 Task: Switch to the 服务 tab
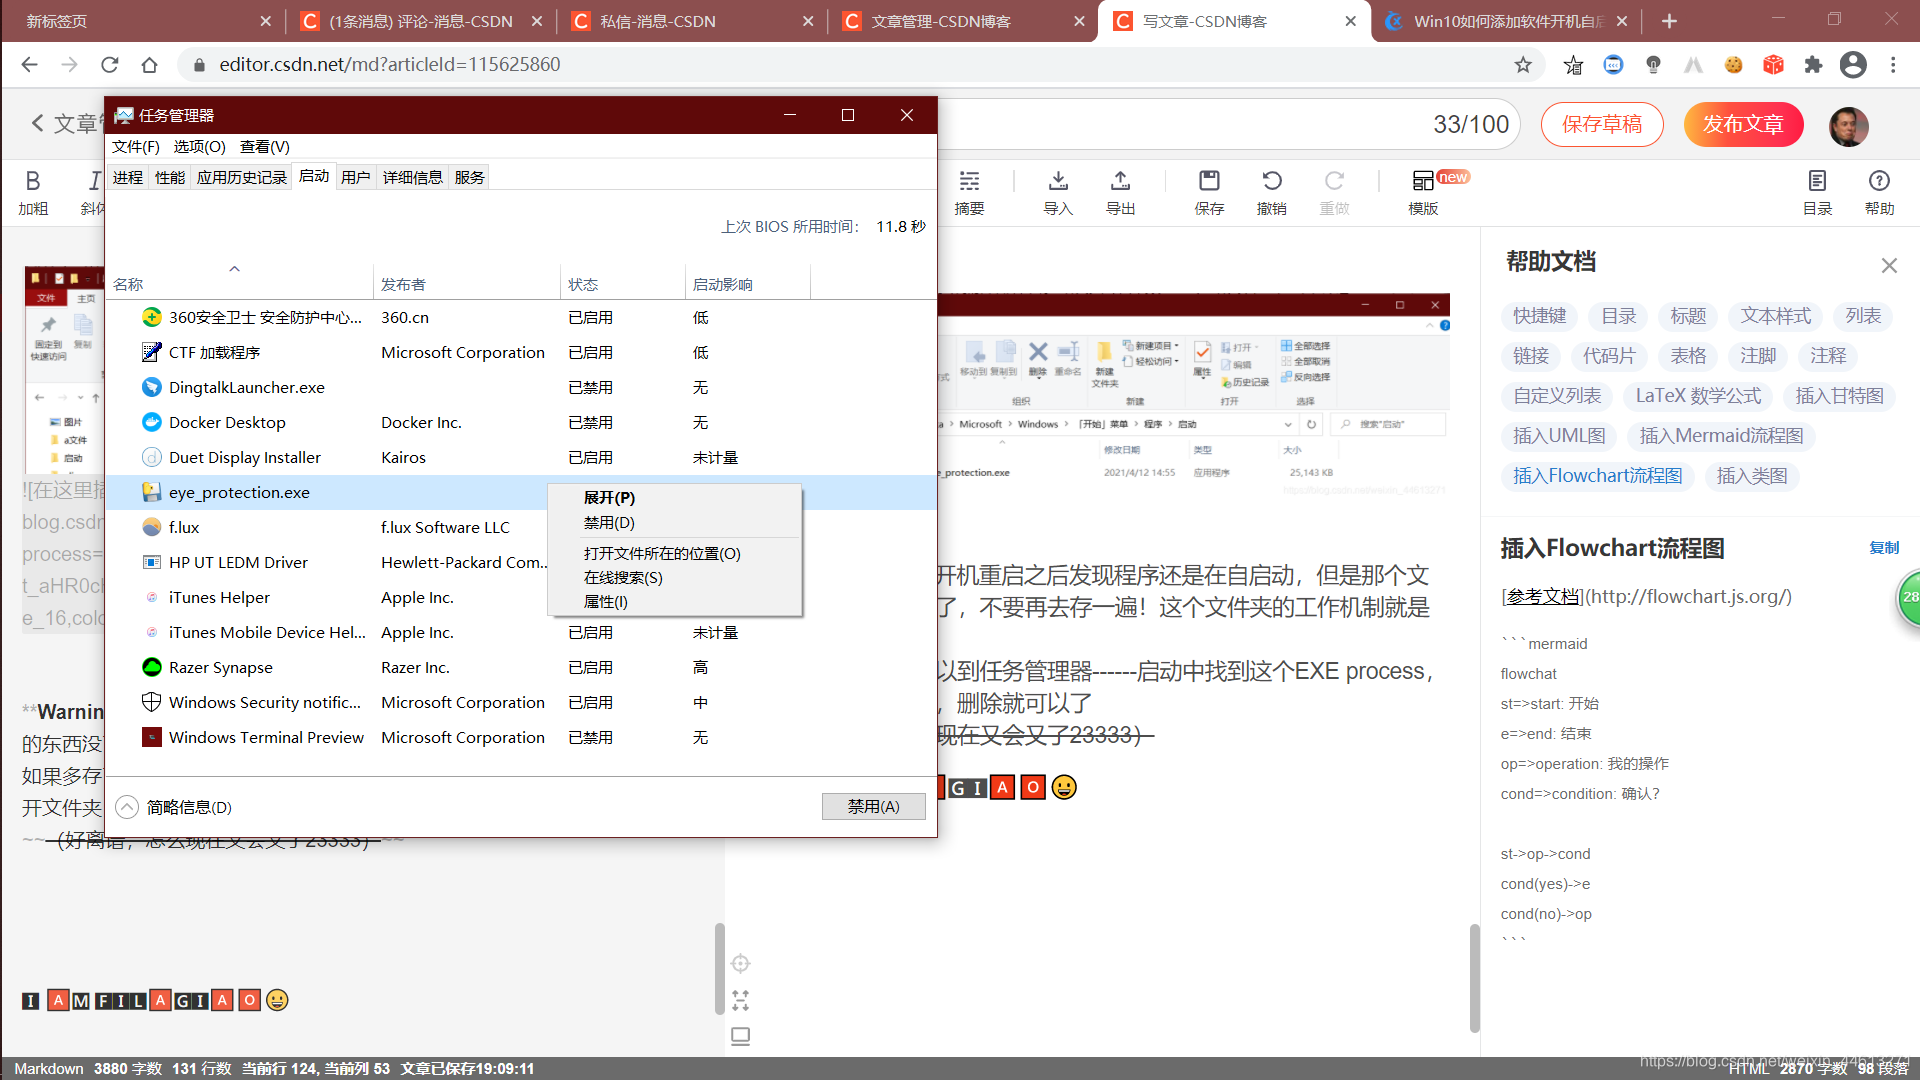(469, 177)
